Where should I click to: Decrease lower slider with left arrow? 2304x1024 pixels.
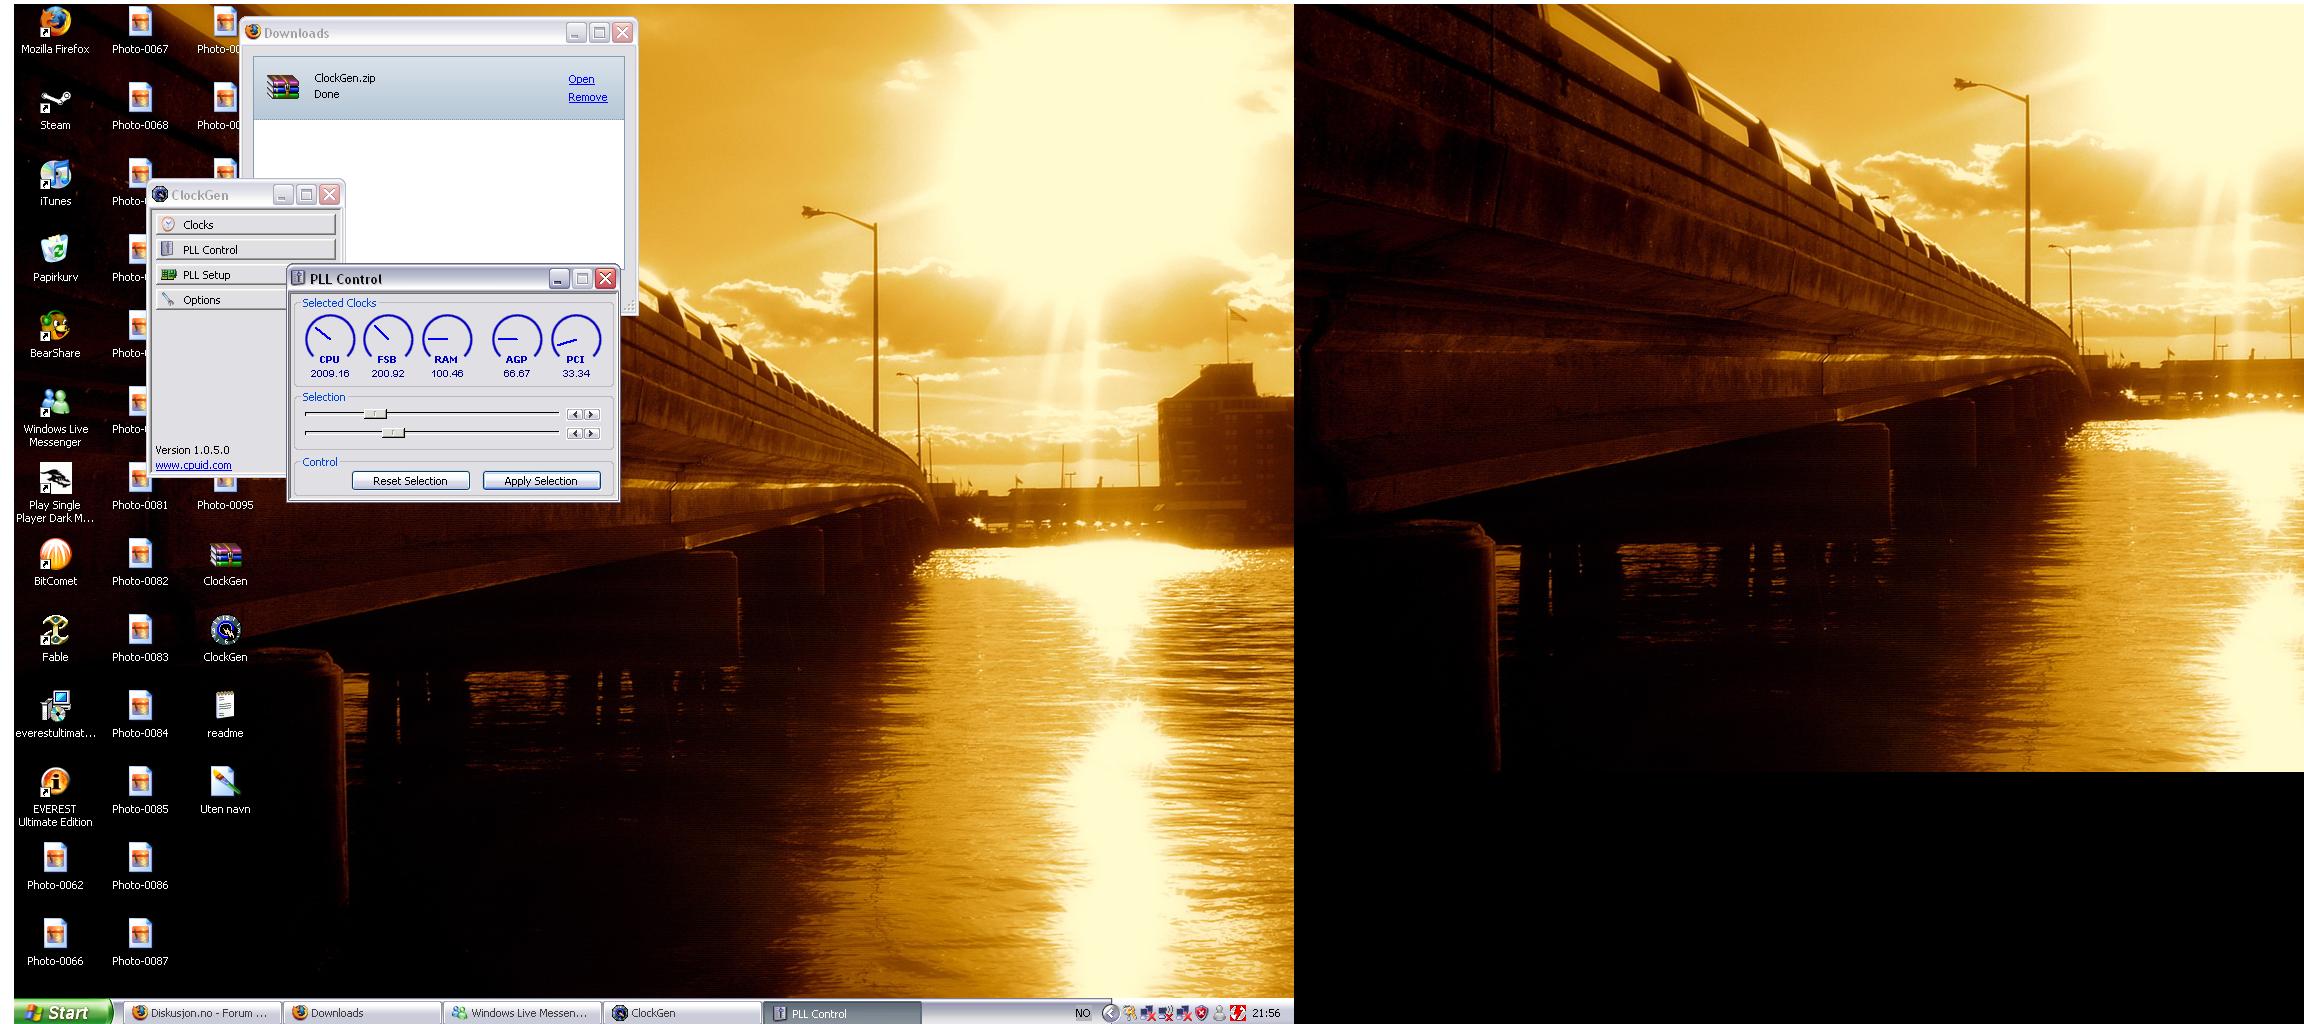pos(575,433)
